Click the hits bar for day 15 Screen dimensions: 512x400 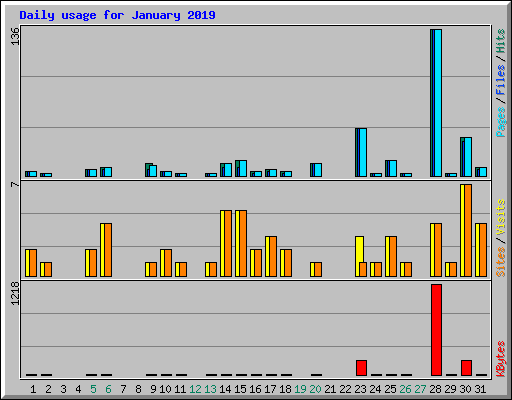point(241,168)
